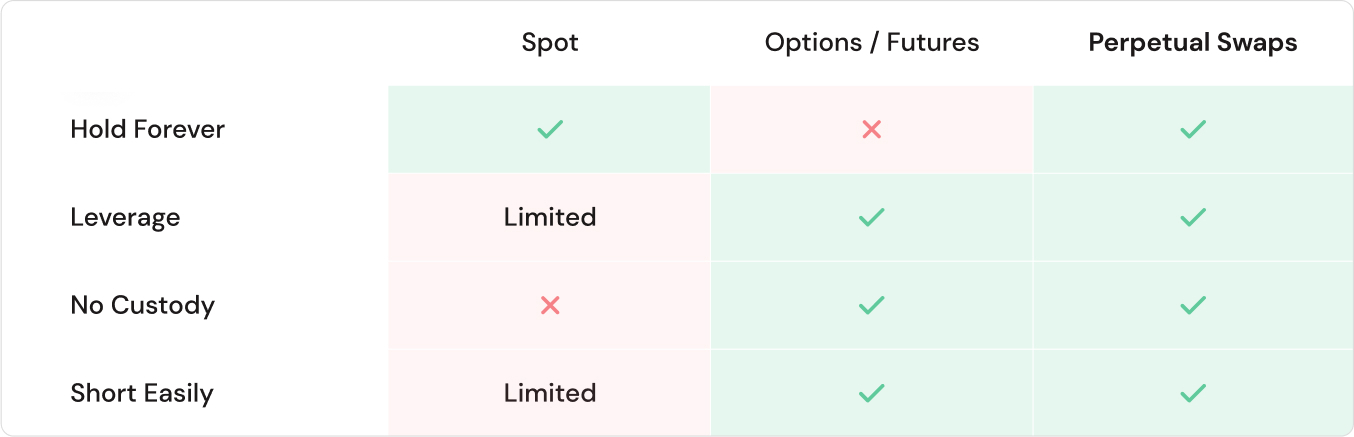
Task: Click the checkmark for Perpetual Swaps Hold Forever
Action: click(1192, 129)
